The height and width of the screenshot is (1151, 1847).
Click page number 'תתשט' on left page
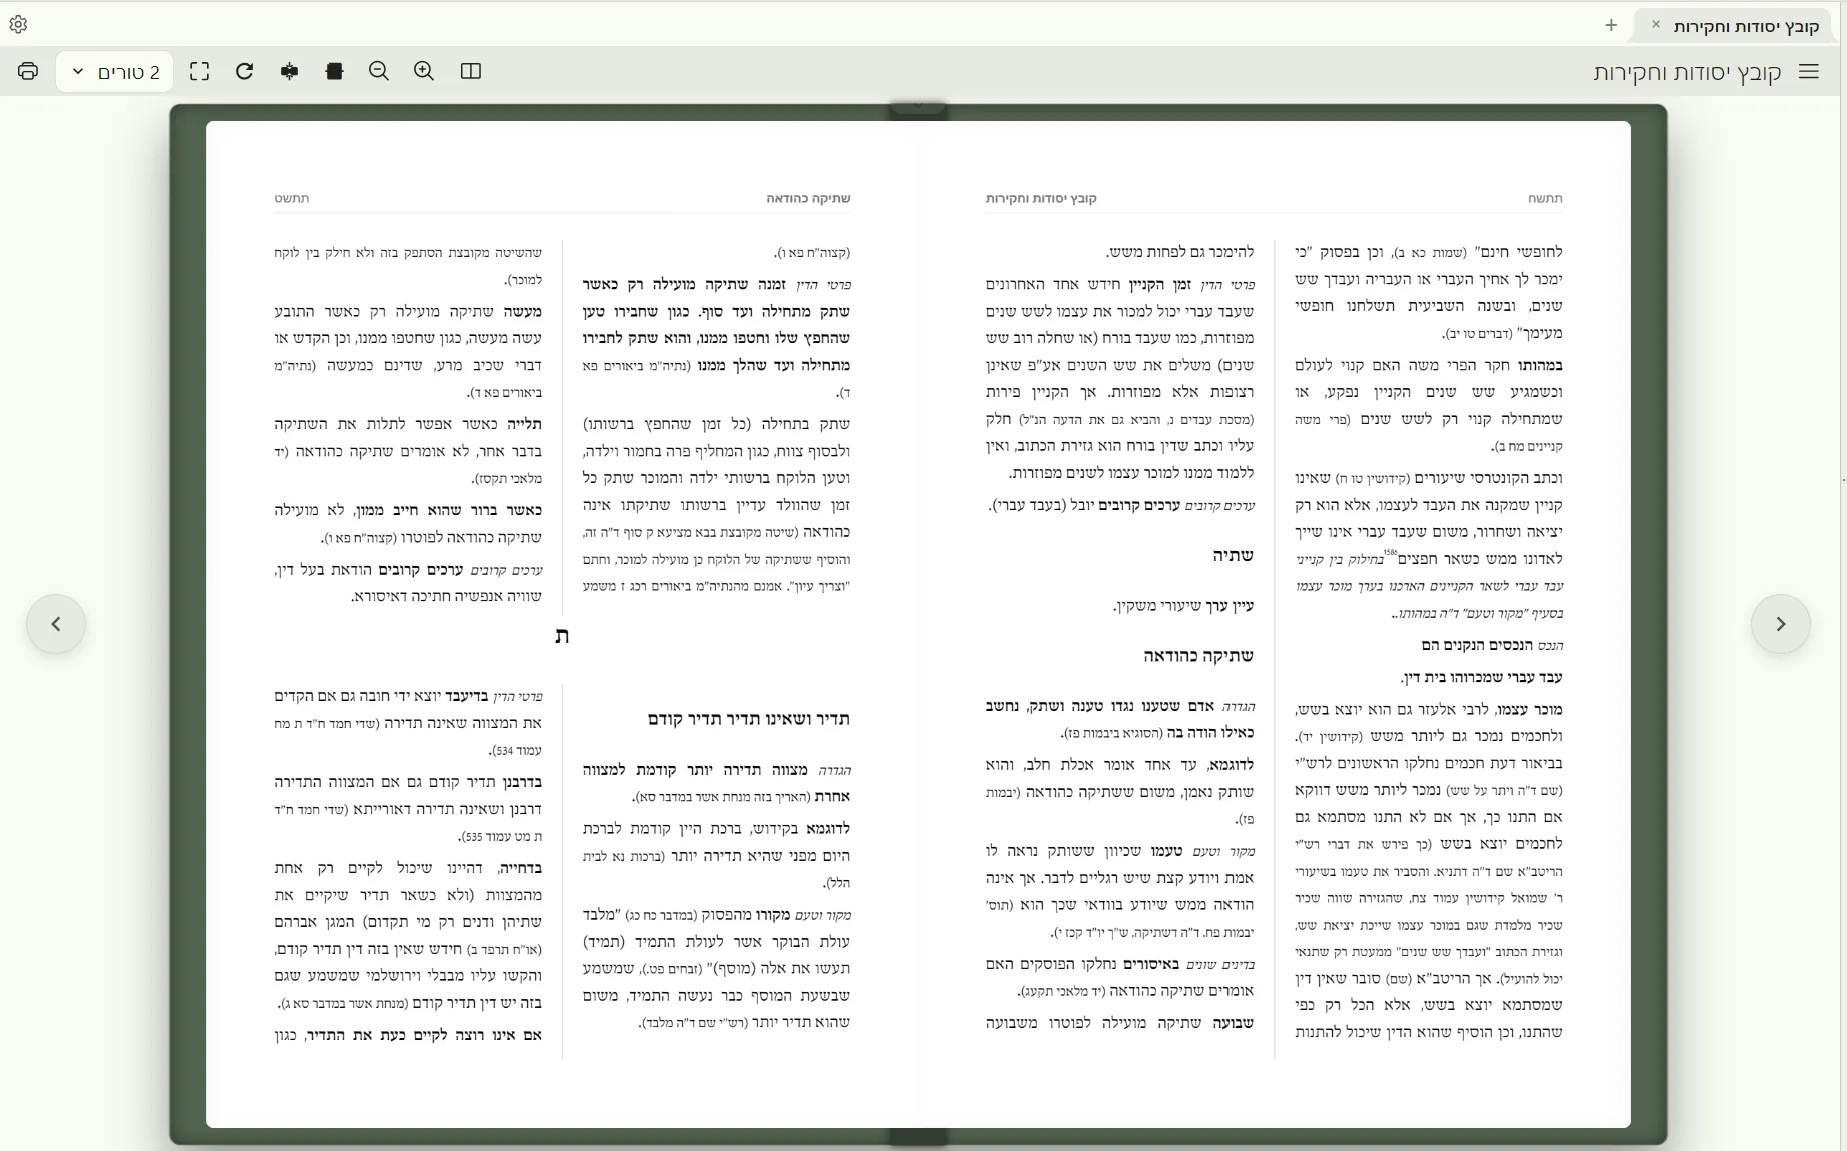point(292,198)
